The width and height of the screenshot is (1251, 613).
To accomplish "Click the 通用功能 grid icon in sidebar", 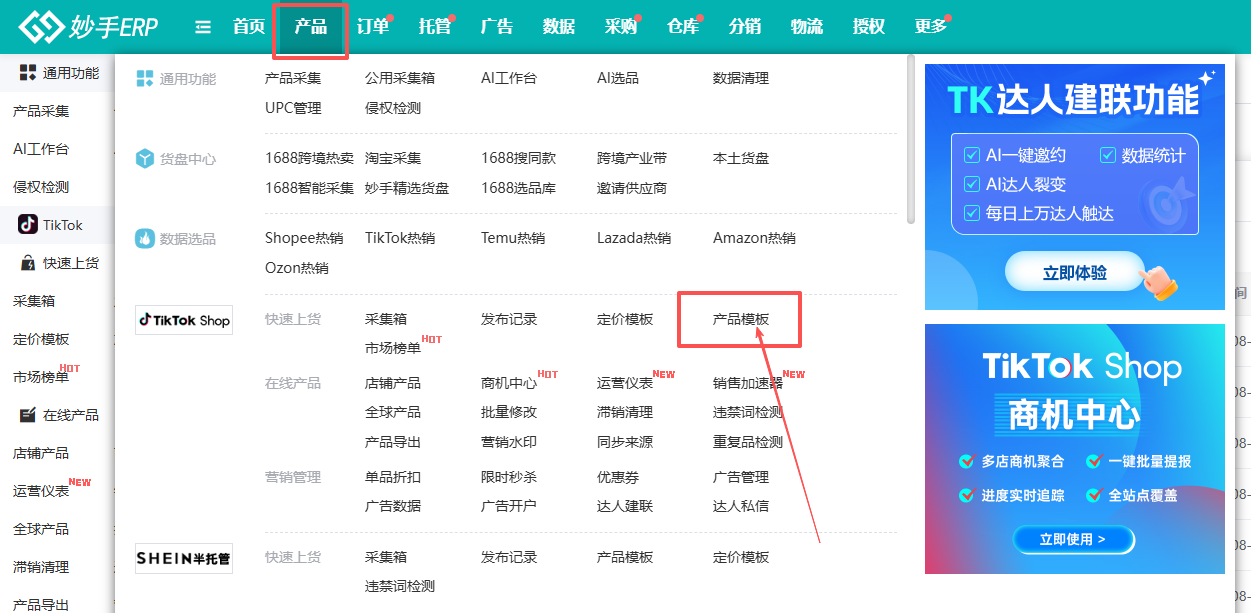I will 28,72.
